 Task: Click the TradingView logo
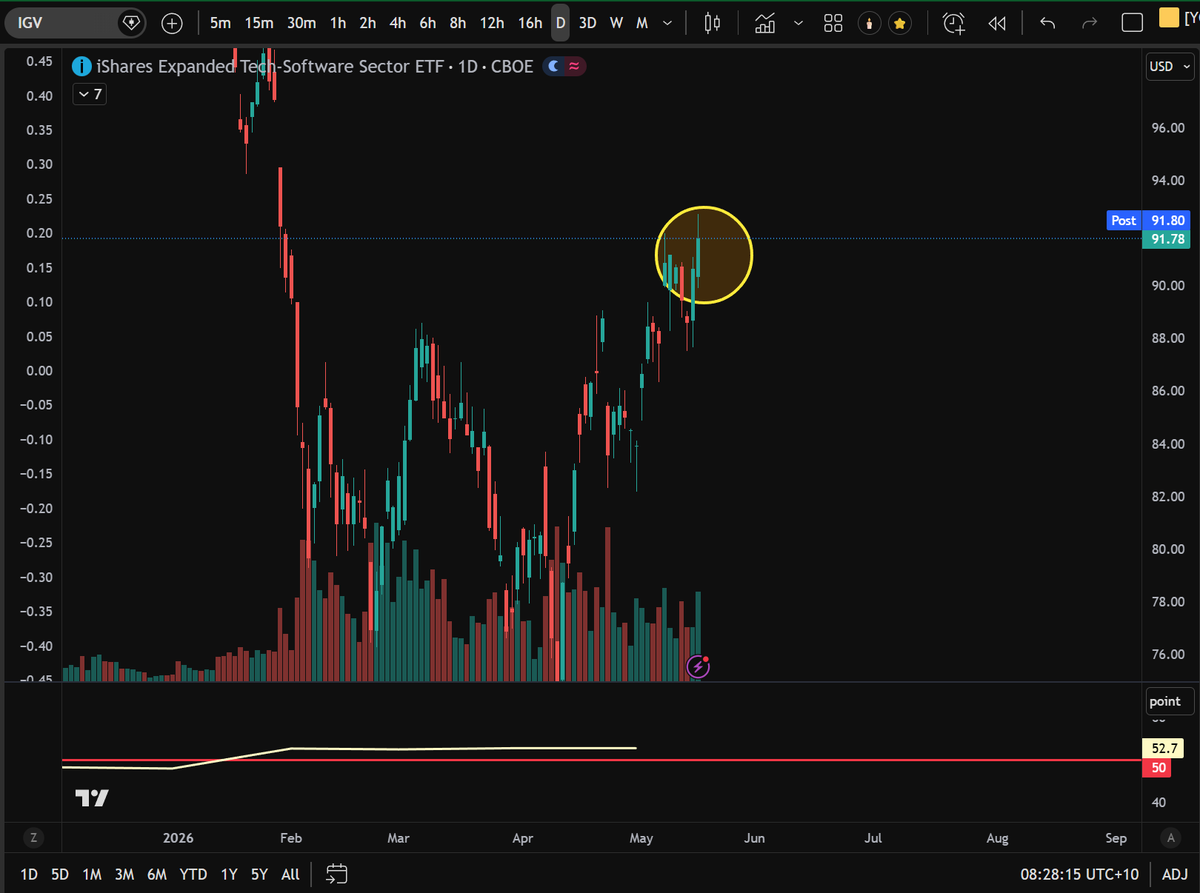tap(92, 798)
